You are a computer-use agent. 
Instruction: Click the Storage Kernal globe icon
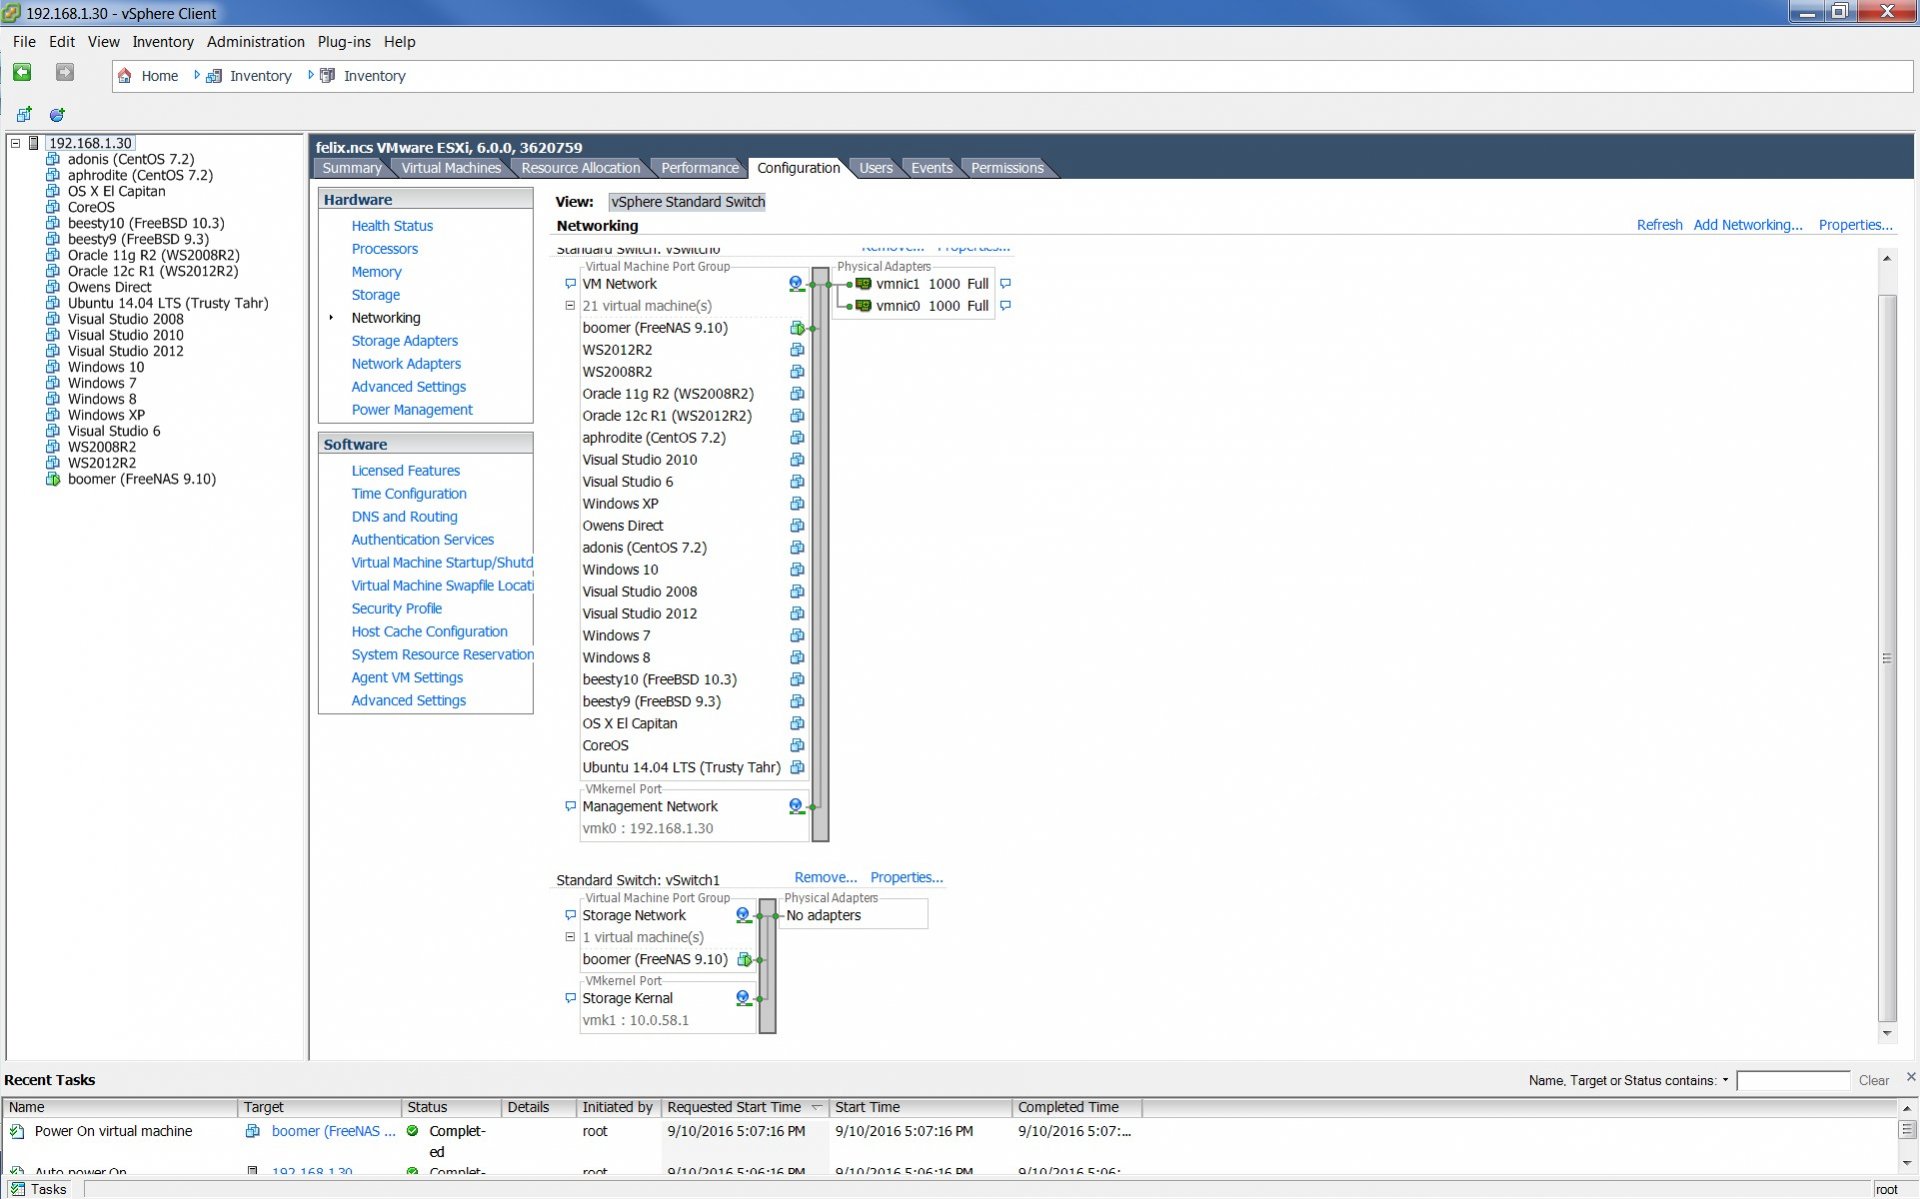[743, 998]
